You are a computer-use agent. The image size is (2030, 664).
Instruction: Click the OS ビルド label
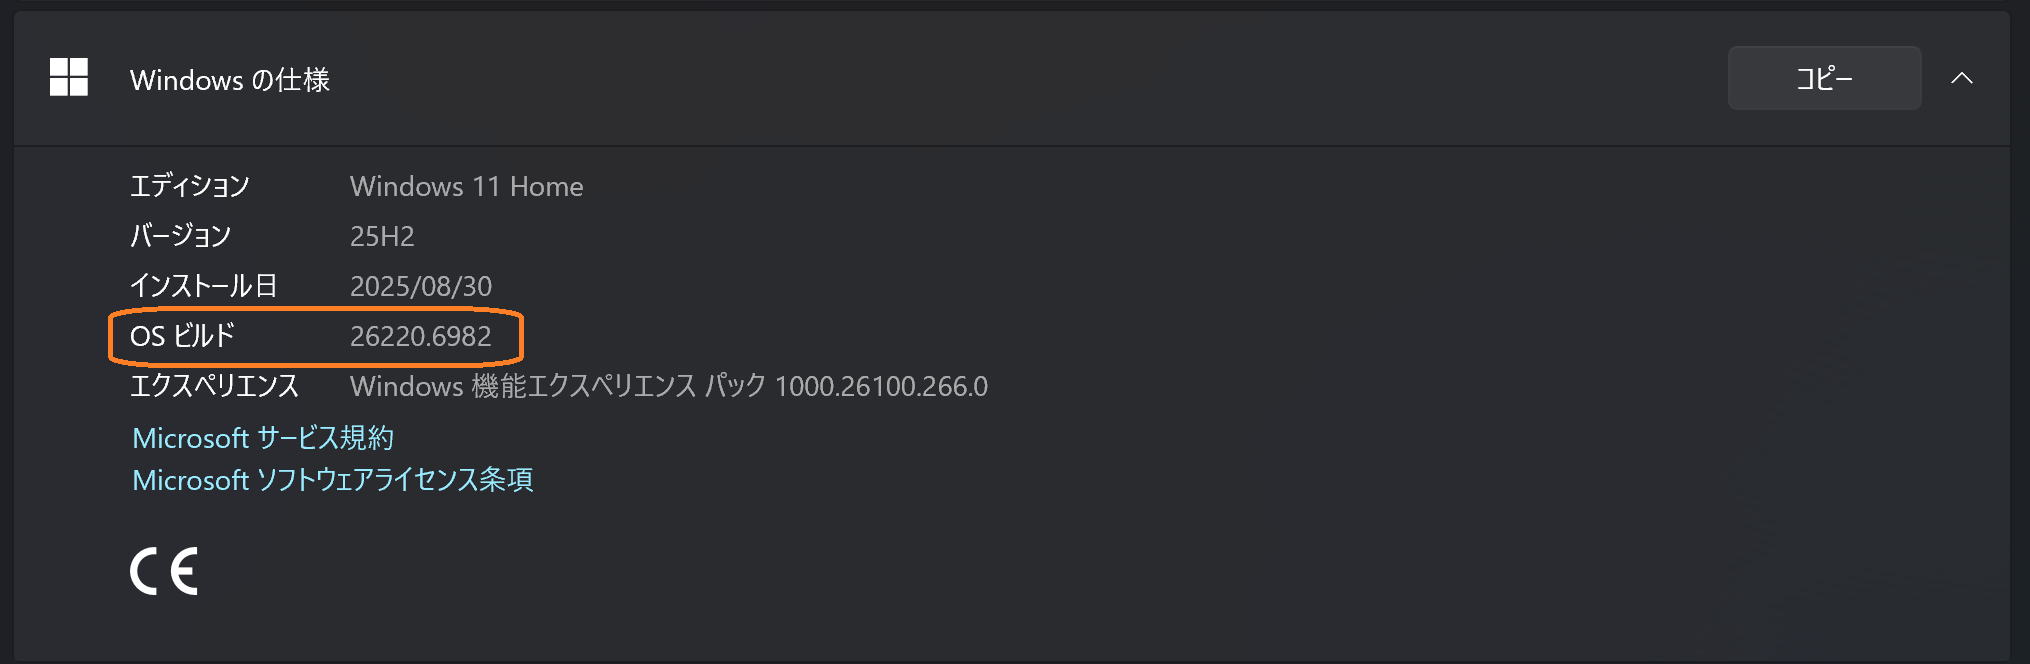183,337
